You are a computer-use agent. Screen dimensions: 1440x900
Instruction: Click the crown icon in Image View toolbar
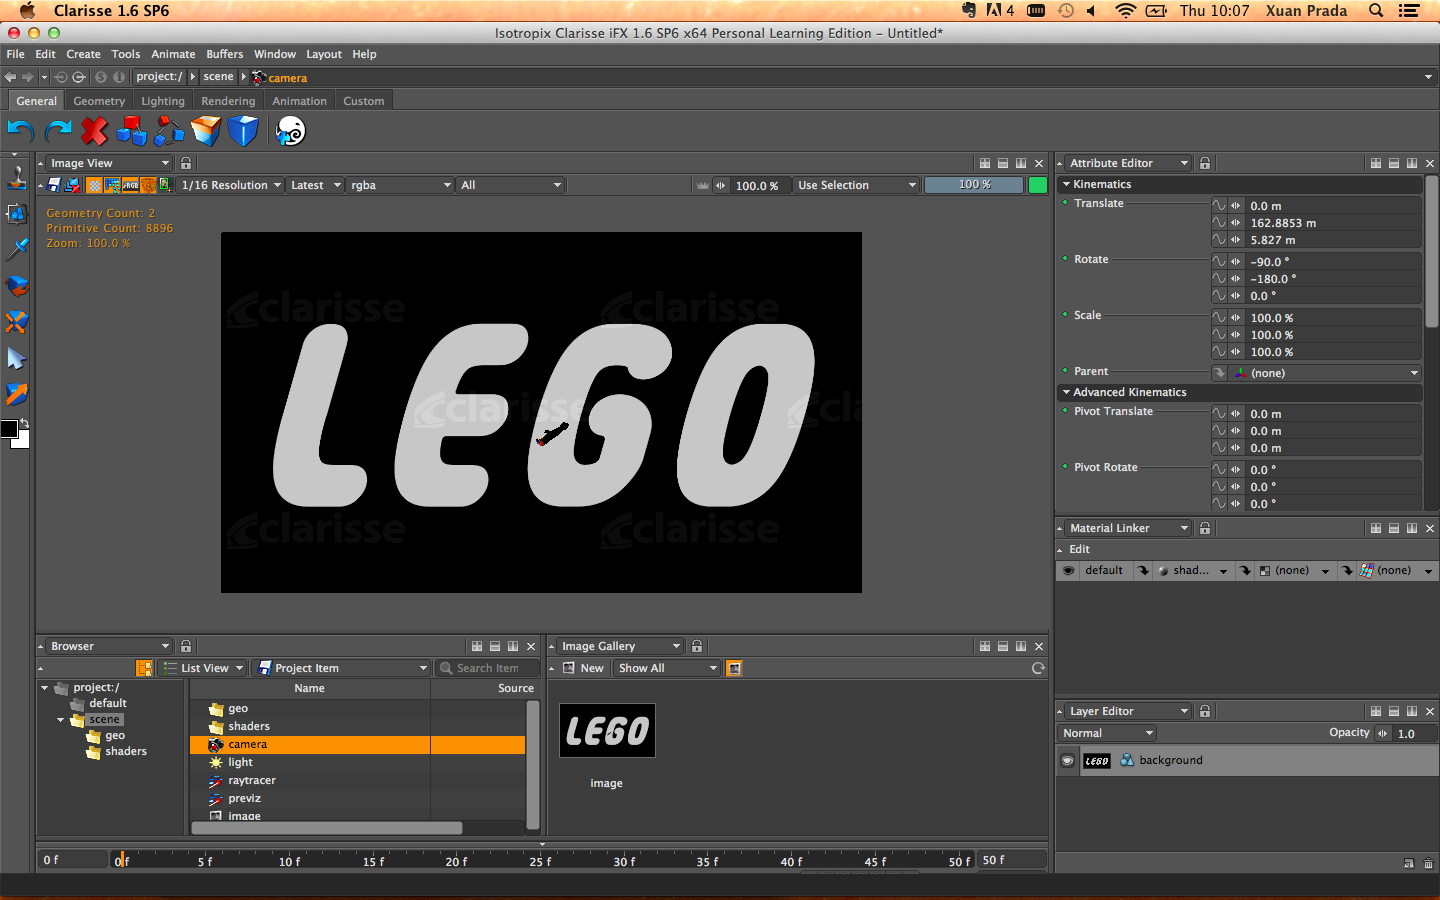click(703, 185)
